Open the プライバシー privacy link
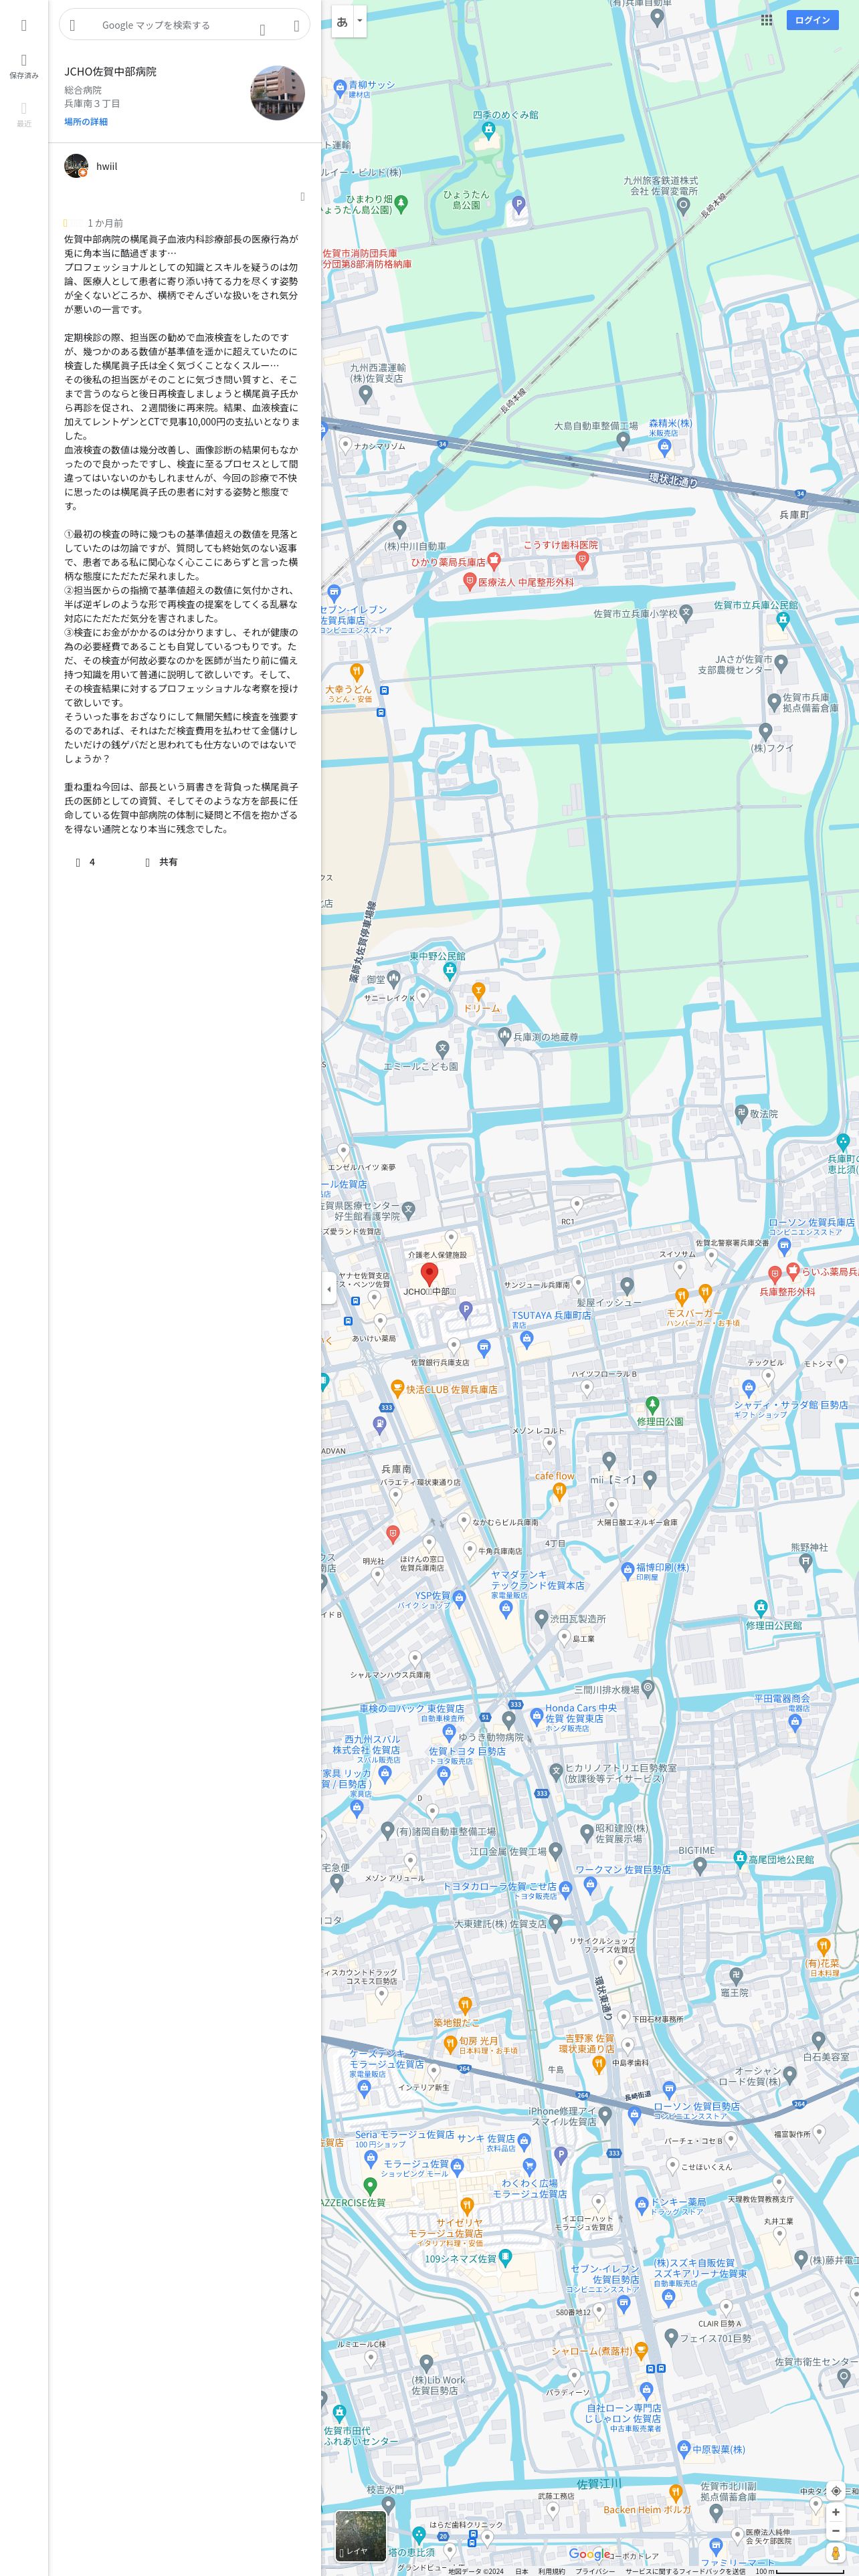This screenshot has height=2576, width=859. click(595, 2571)
